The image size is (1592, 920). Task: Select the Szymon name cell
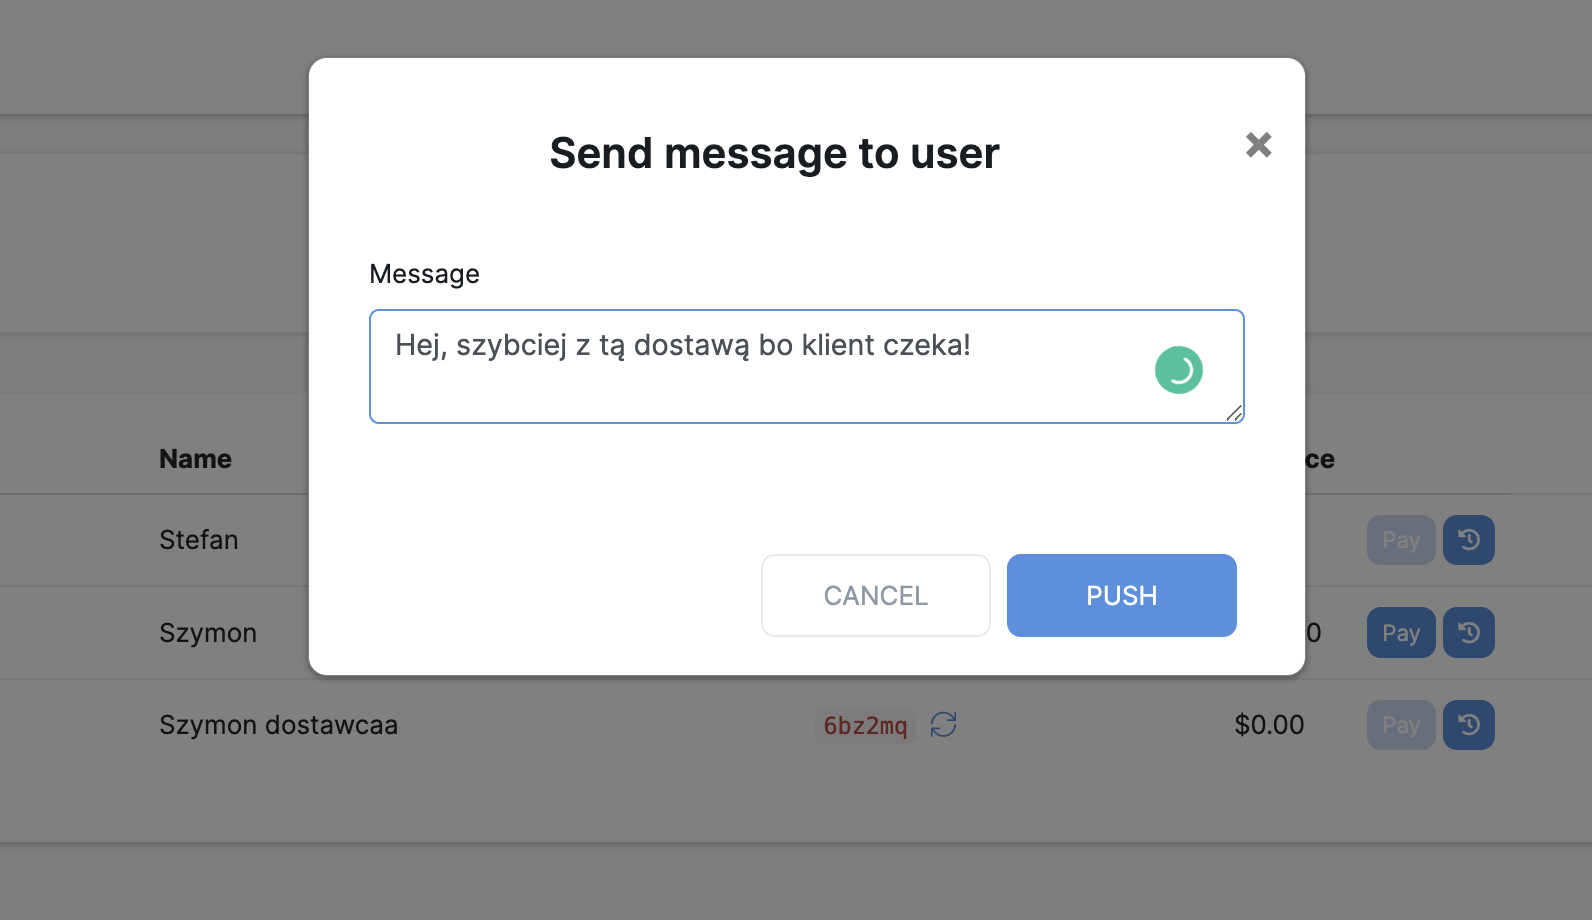(208, 633)
